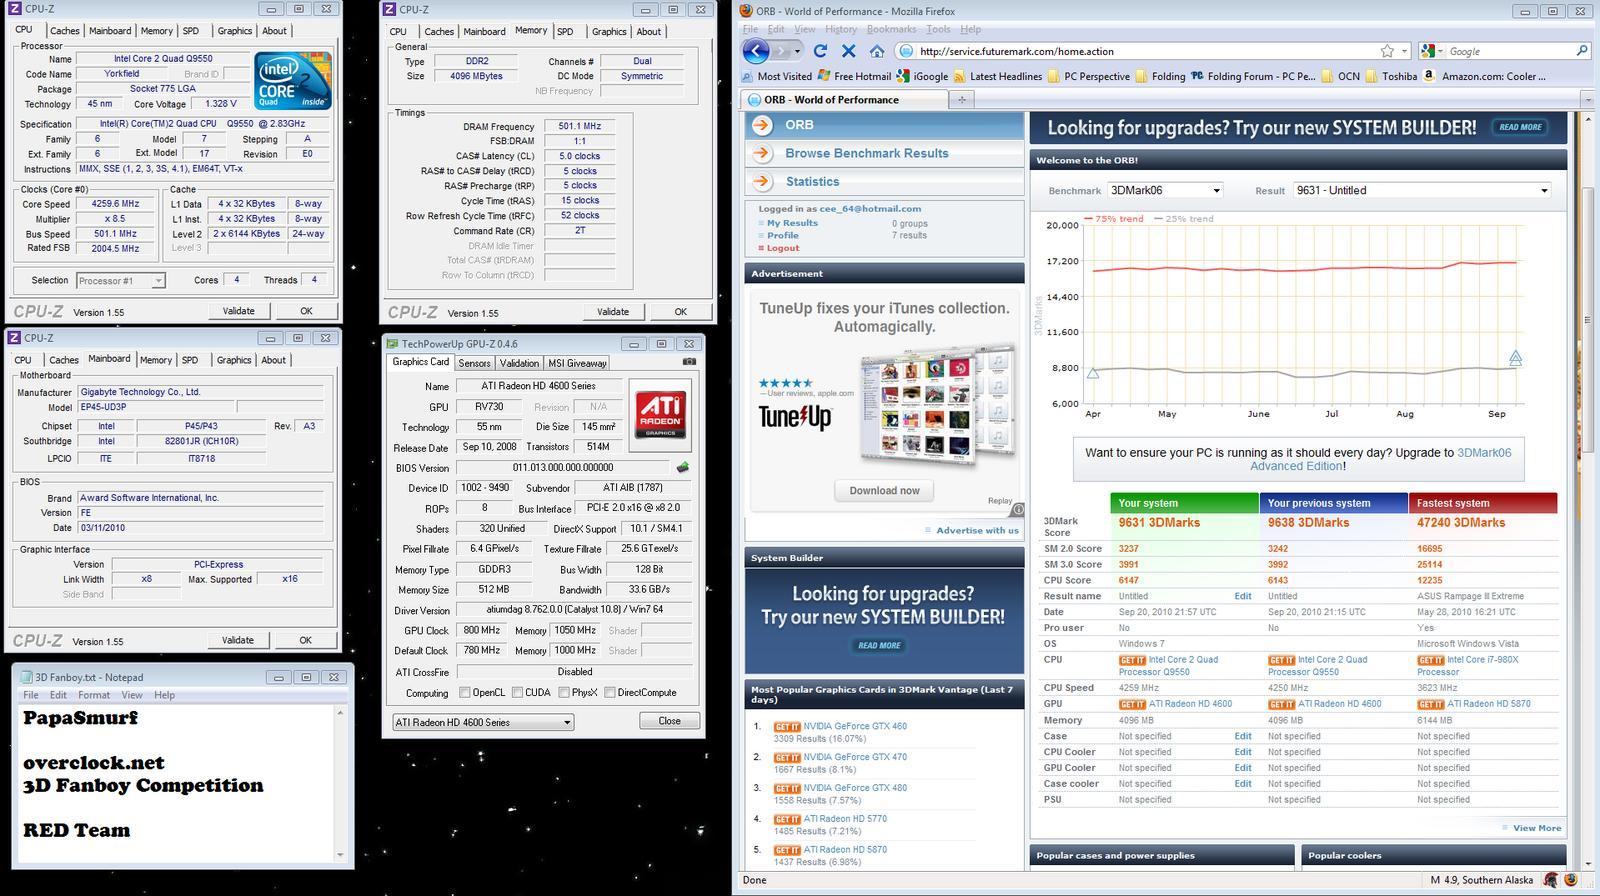Open the About tab in CPU-Z Mainboard window
Screen dimensions: 1600x896
[x=274, y=360]
